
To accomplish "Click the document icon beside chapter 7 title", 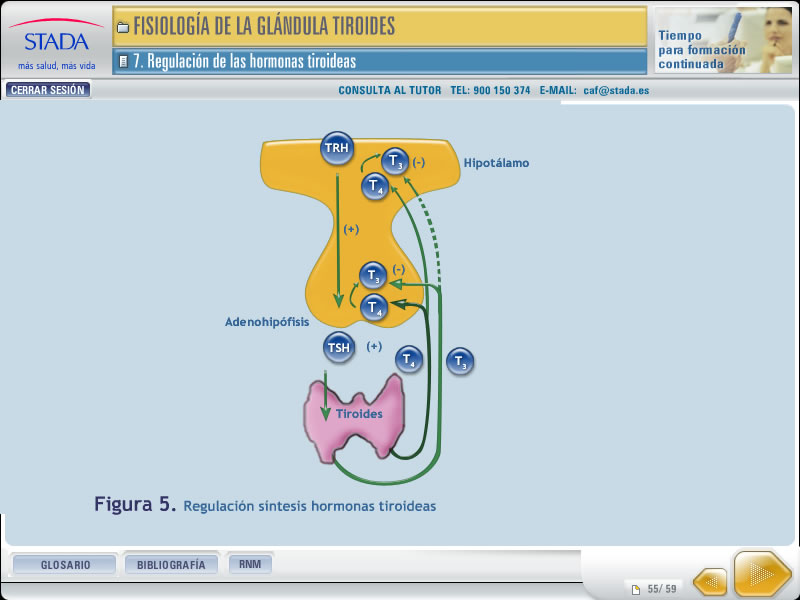I will click(x=123, y=62).
